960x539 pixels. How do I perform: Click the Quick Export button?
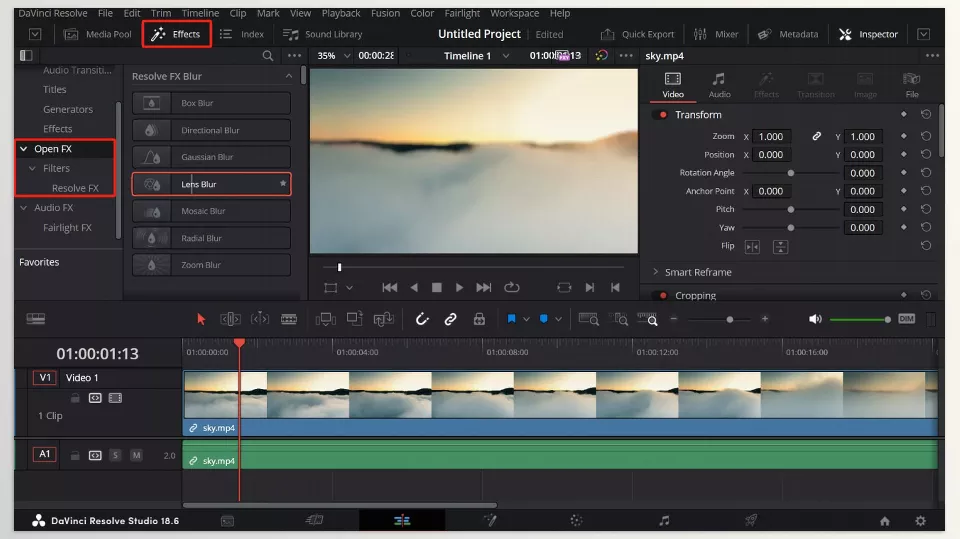637,34
